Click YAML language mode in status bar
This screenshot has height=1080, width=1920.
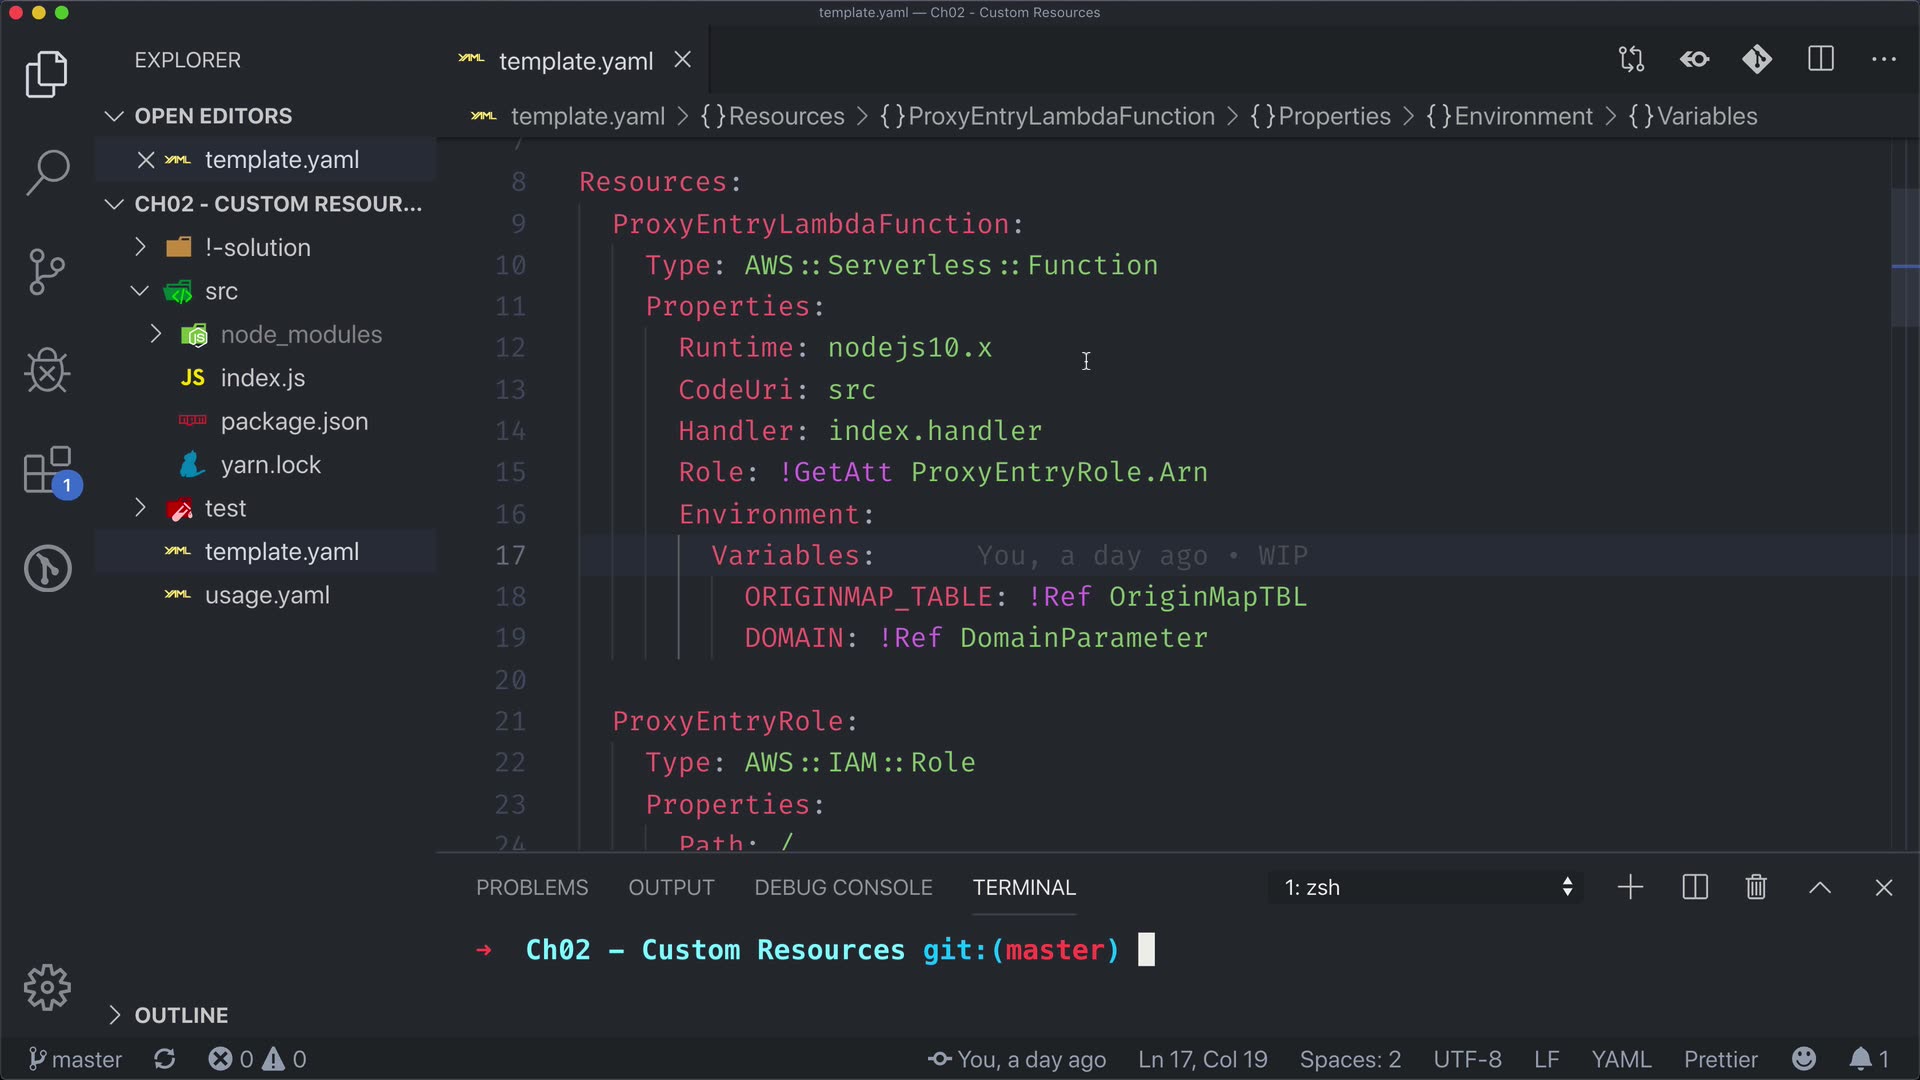pyautogui.click(x=1620, y=1059)
